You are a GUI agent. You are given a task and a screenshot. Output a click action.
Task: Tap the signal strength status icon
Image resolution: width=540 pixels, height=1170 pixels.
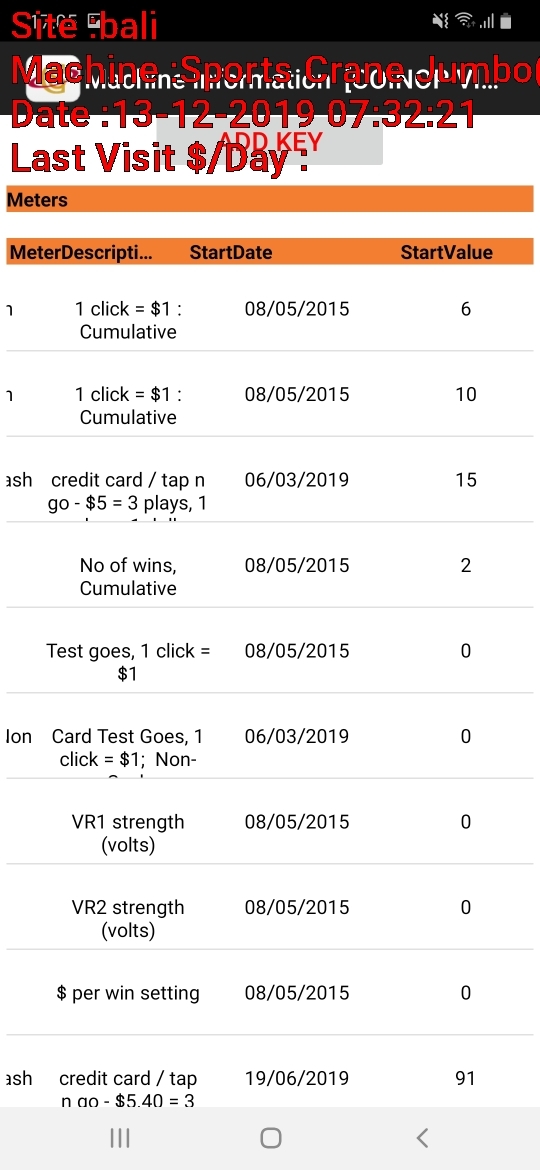click(486, 21)
